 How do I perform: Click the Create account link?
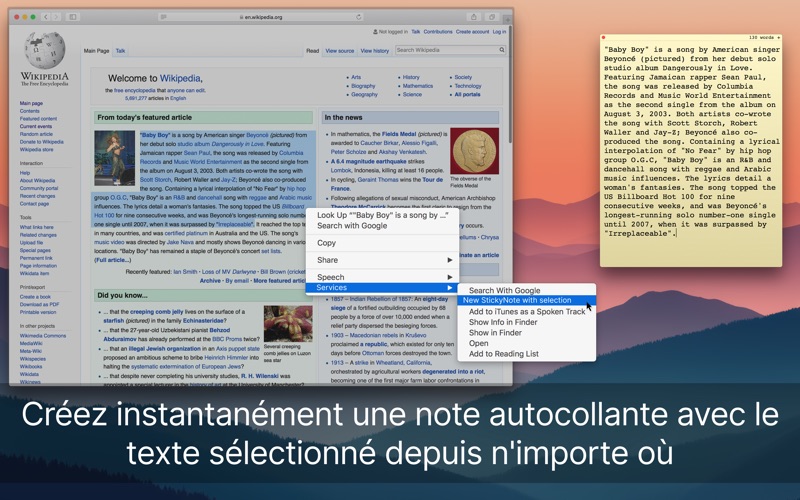[472, 32]
